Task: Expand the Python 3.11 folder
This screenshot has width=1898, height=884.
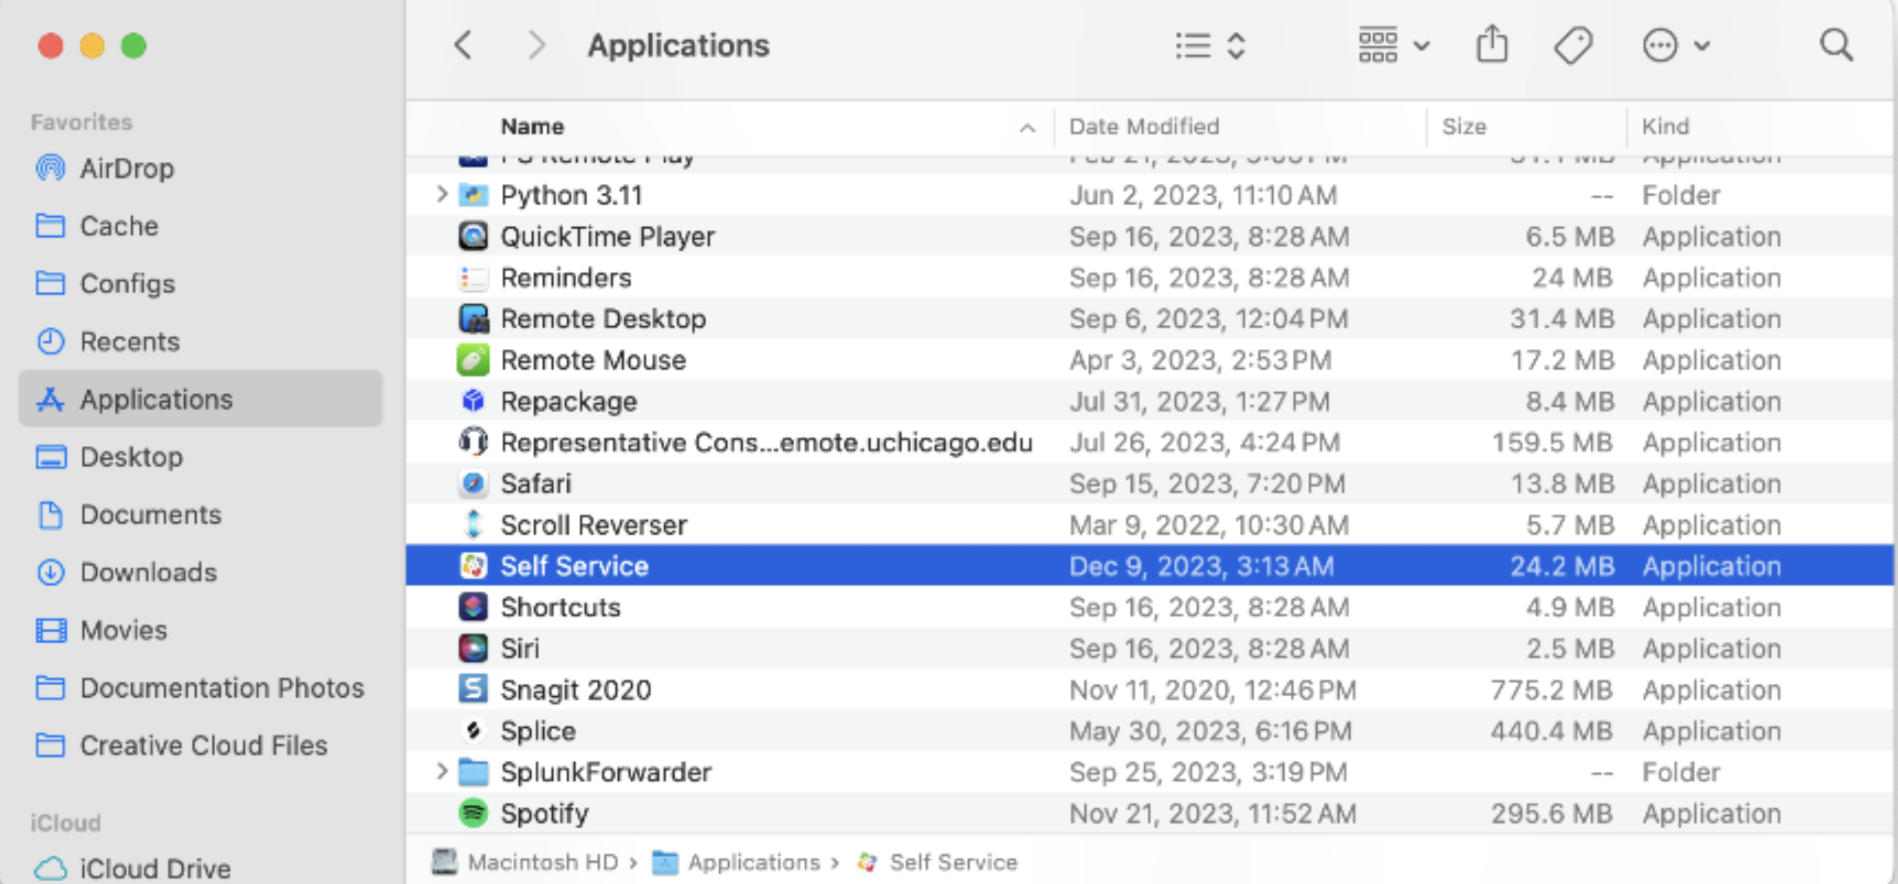Action: pyautogui.click(x=441, y=195)
